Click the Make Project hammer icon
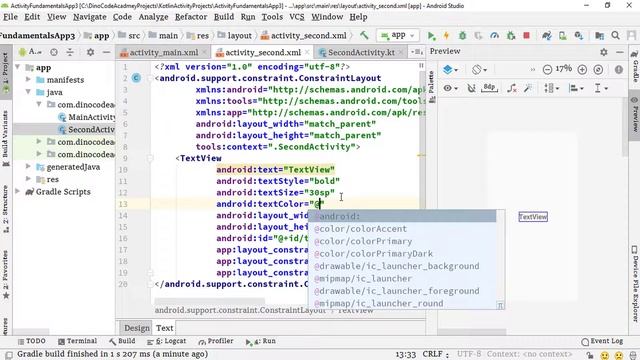The width and height of the screenshot is (640, 360). coord(364,36)
